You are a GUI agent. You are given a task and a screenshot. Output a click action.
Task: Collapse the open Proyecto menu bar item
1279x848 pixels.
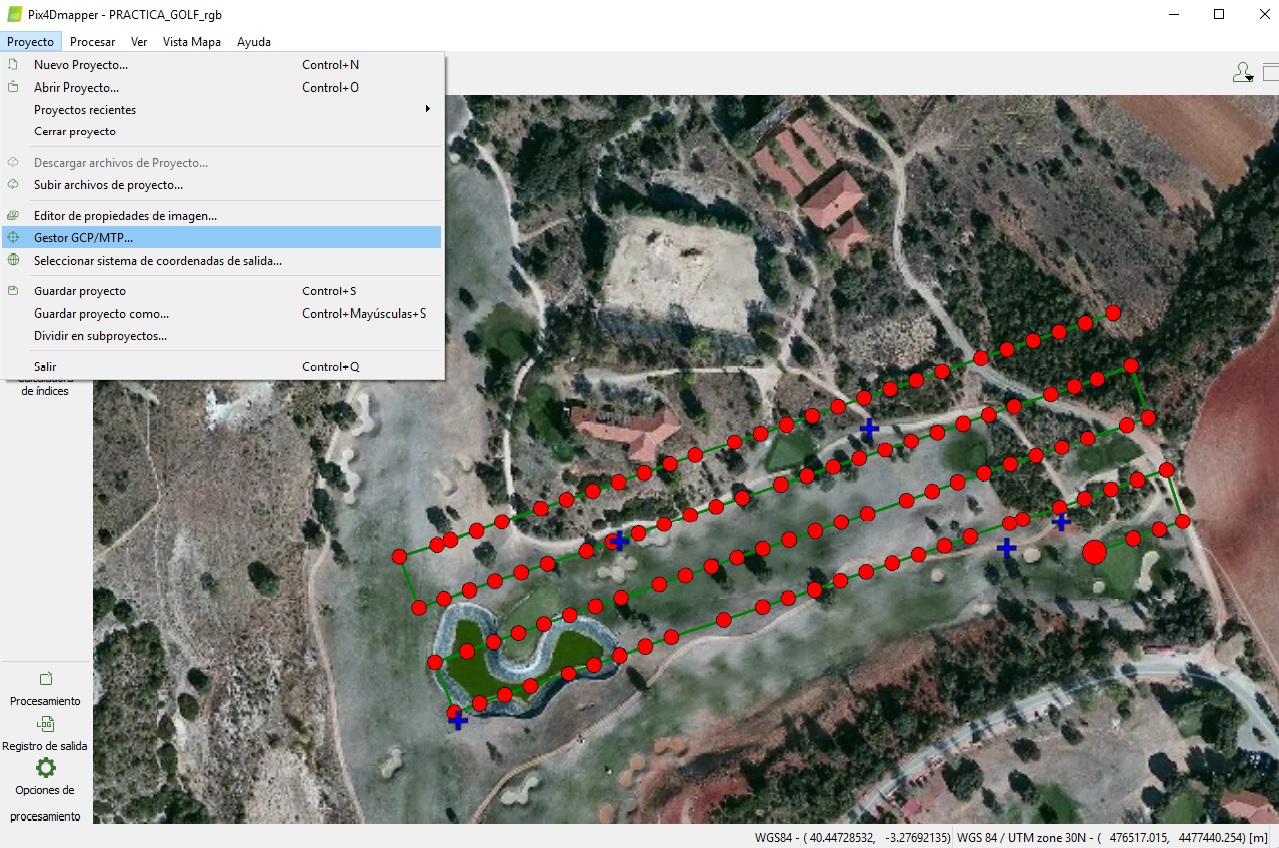coord(30,42)
